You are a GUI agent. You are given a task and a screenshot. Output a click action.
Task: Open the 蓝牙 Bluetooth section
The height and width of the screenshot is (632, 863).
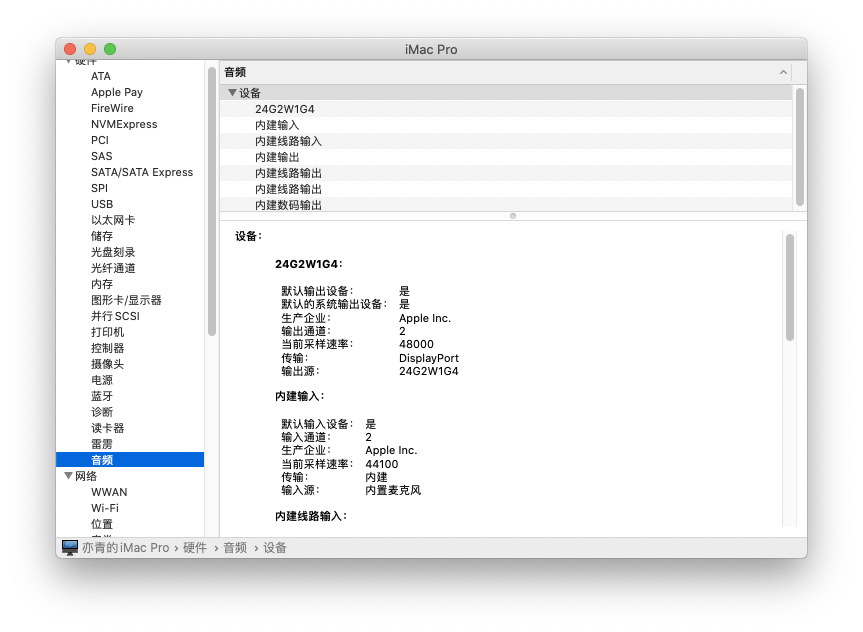click(x=102, y=395)
